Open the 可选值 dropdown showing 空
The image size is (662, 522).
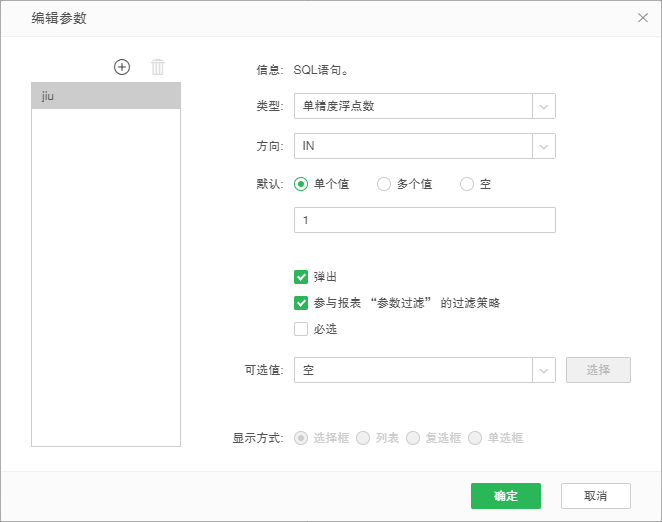424,370
